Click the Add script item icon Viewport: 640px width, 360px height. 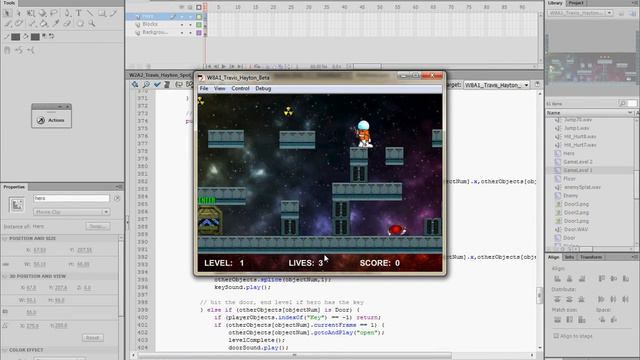pyautogui.click(x=135, y=84)
